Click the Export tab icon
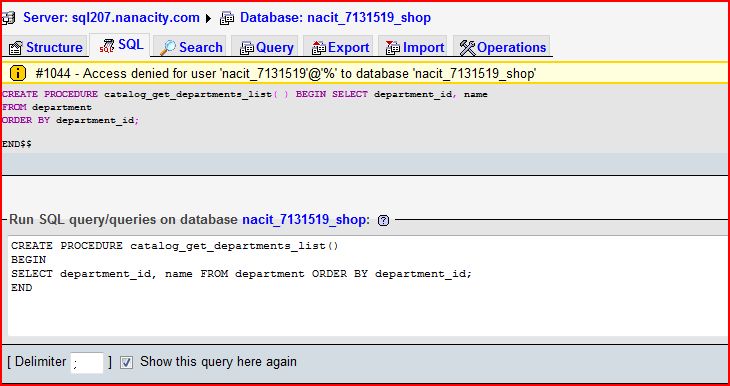The width and height of the screenshot is (730, 386). tap(319, 47)
